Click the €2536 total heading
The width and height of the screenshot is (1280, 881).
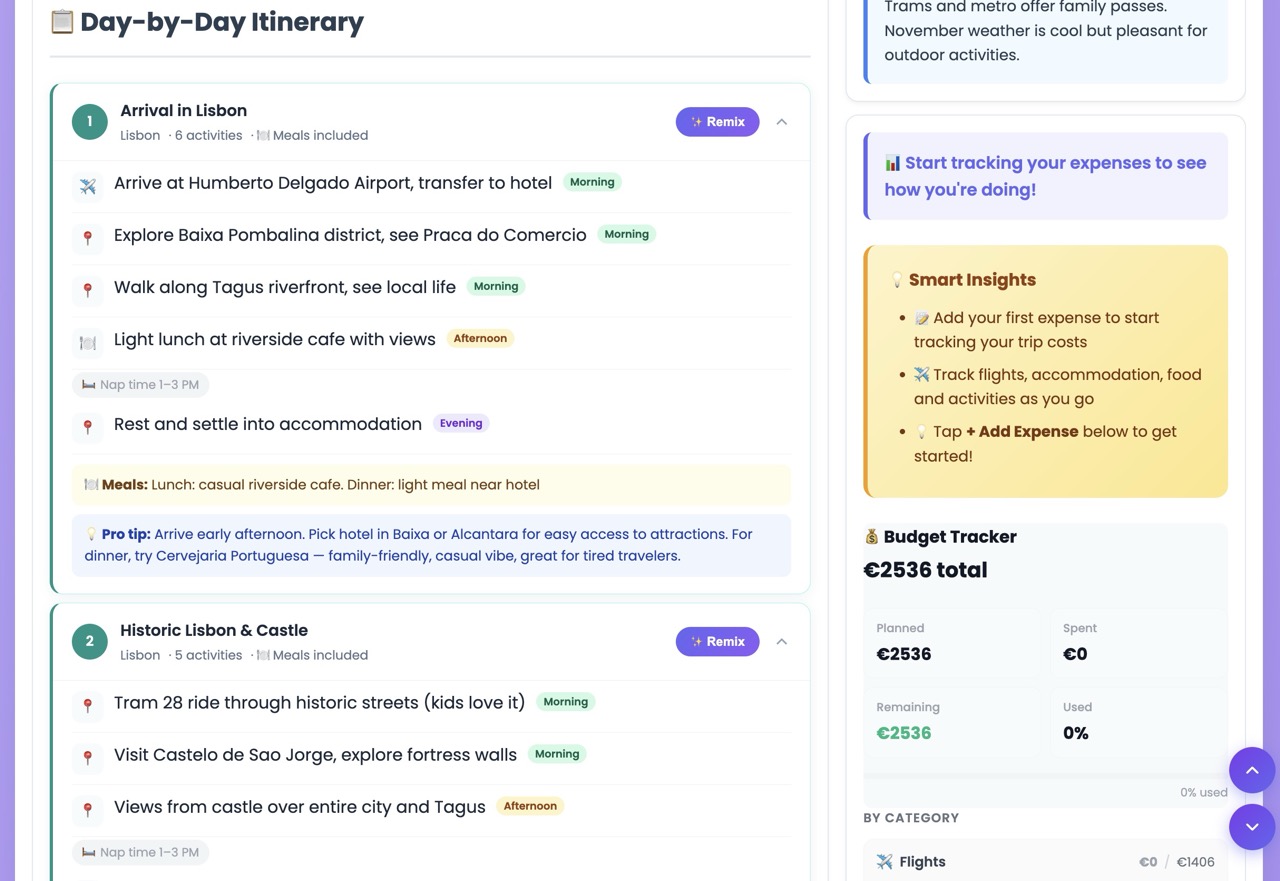(x=925, y=570)
